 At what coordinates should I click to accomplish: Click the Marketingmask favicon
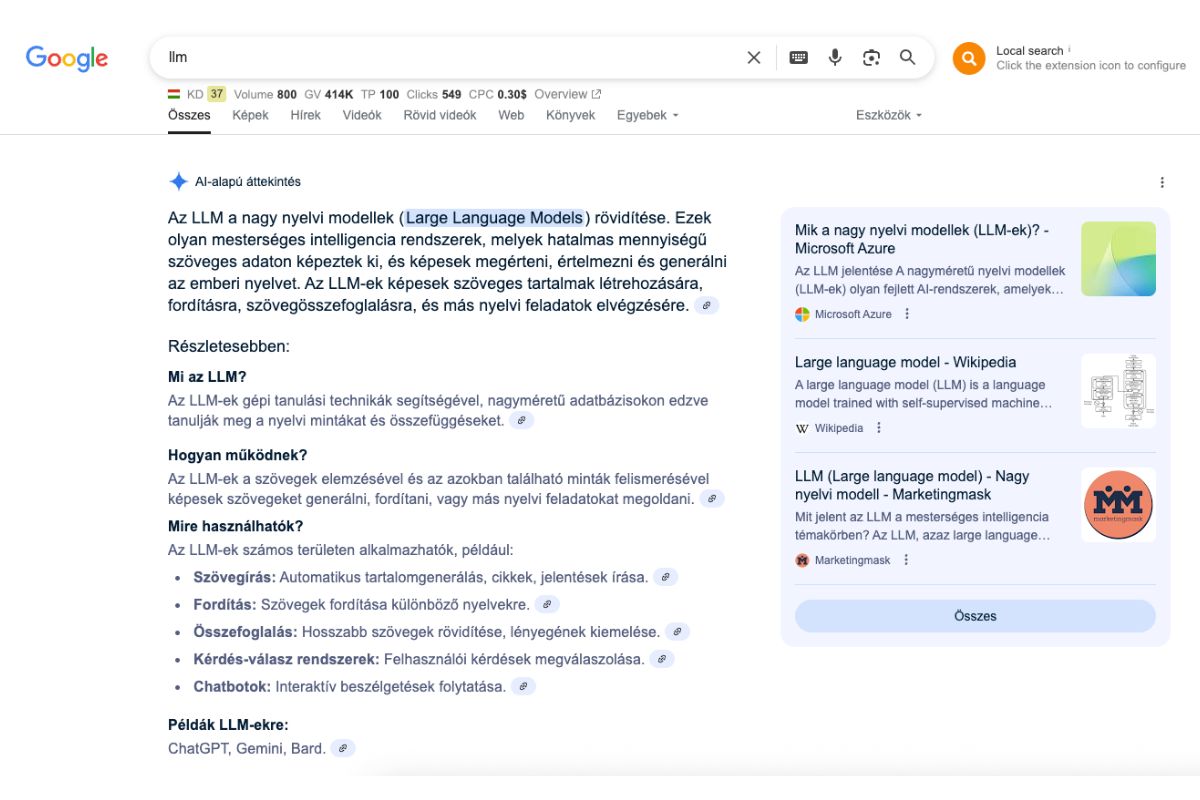pyautogui.click(x=802, y=560)
